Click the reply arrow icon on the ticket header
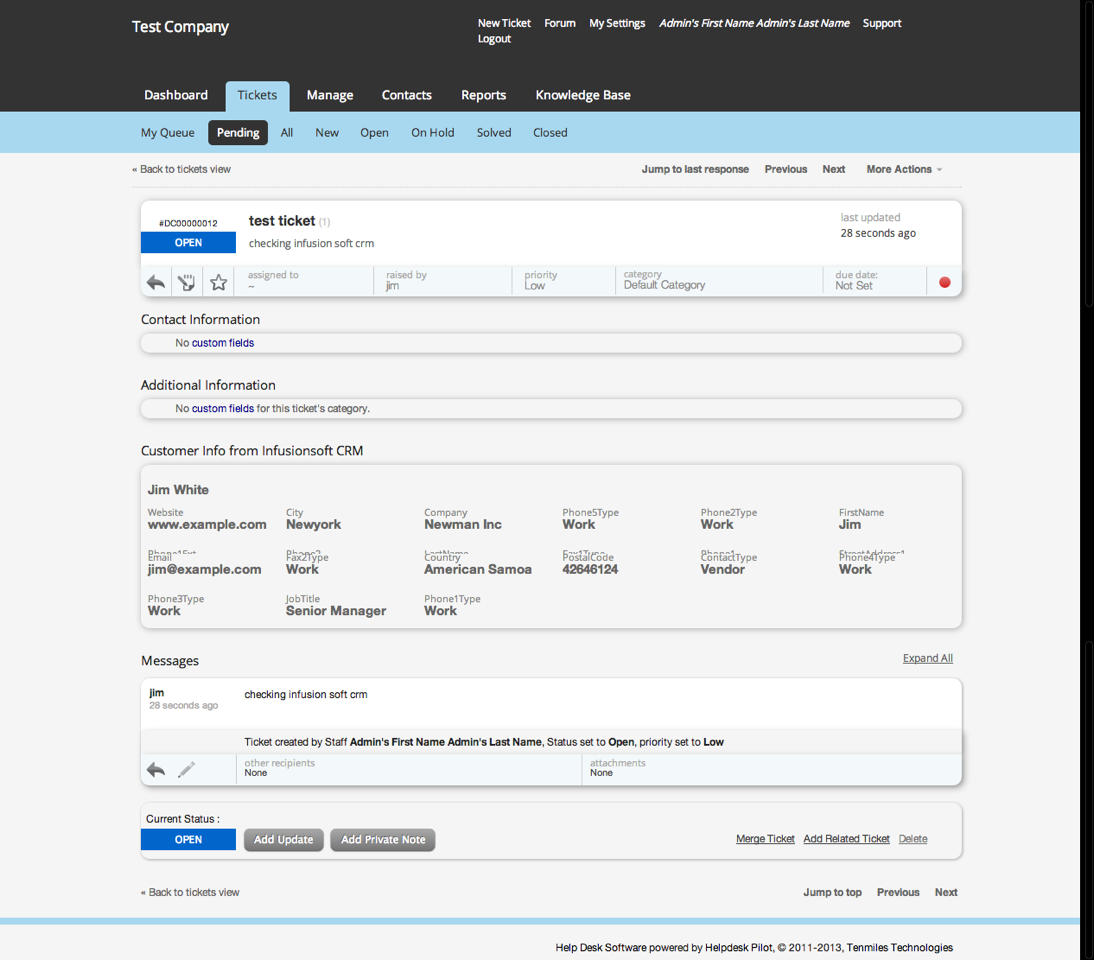The image size is (1094, 960). tap(156, 282)
